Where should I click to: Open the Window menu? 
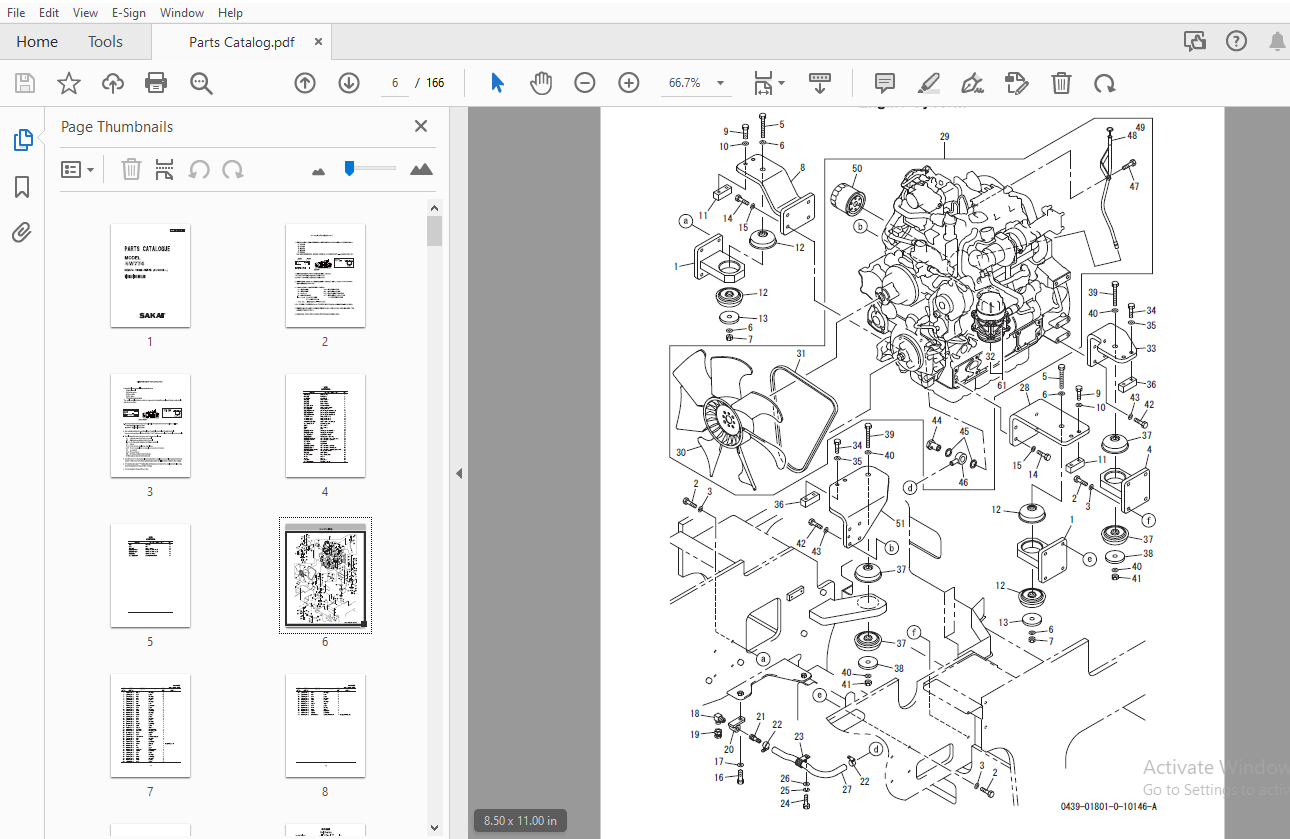(x=182, y=13)
